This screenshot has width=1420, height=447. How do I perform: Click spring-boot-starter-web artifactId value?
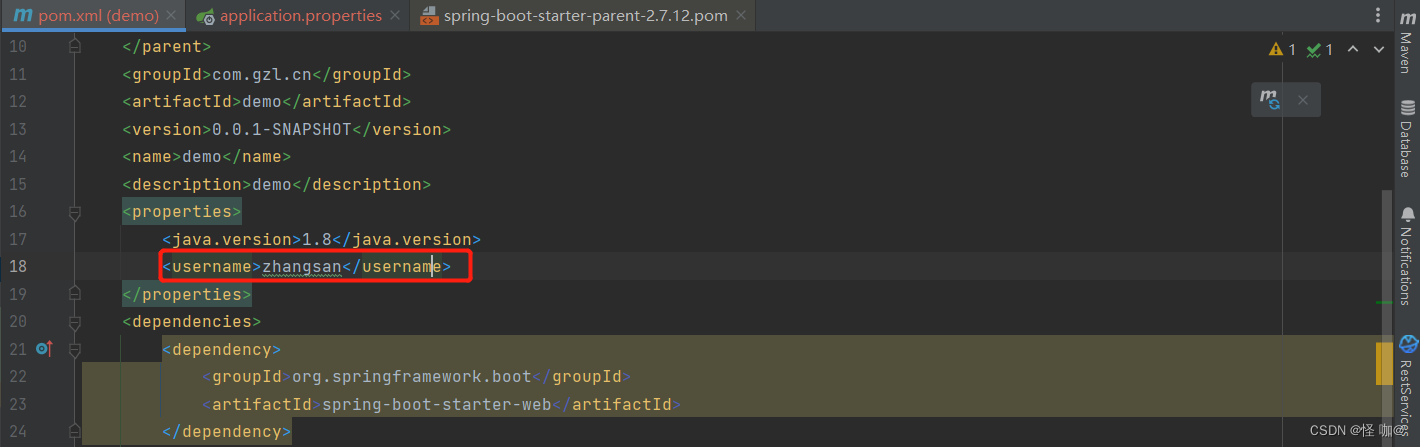[x=437, y=404]
